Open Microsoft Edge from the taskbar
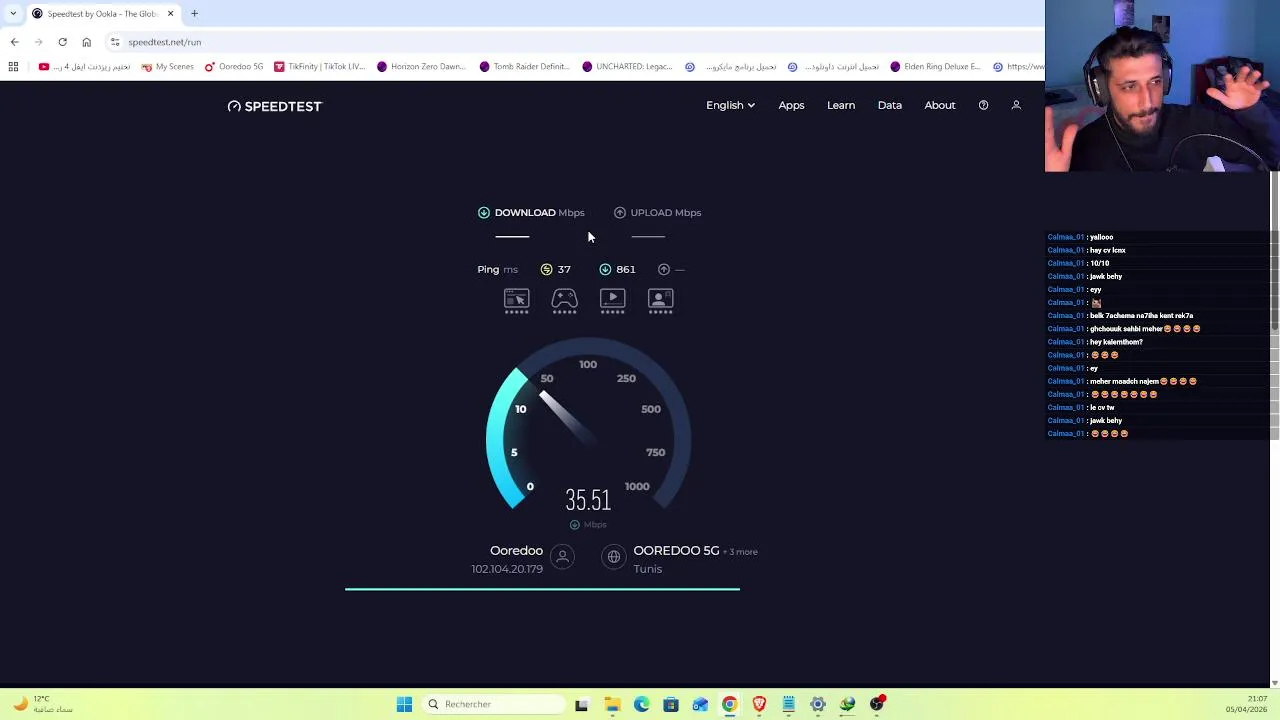 tap(641, 704)
